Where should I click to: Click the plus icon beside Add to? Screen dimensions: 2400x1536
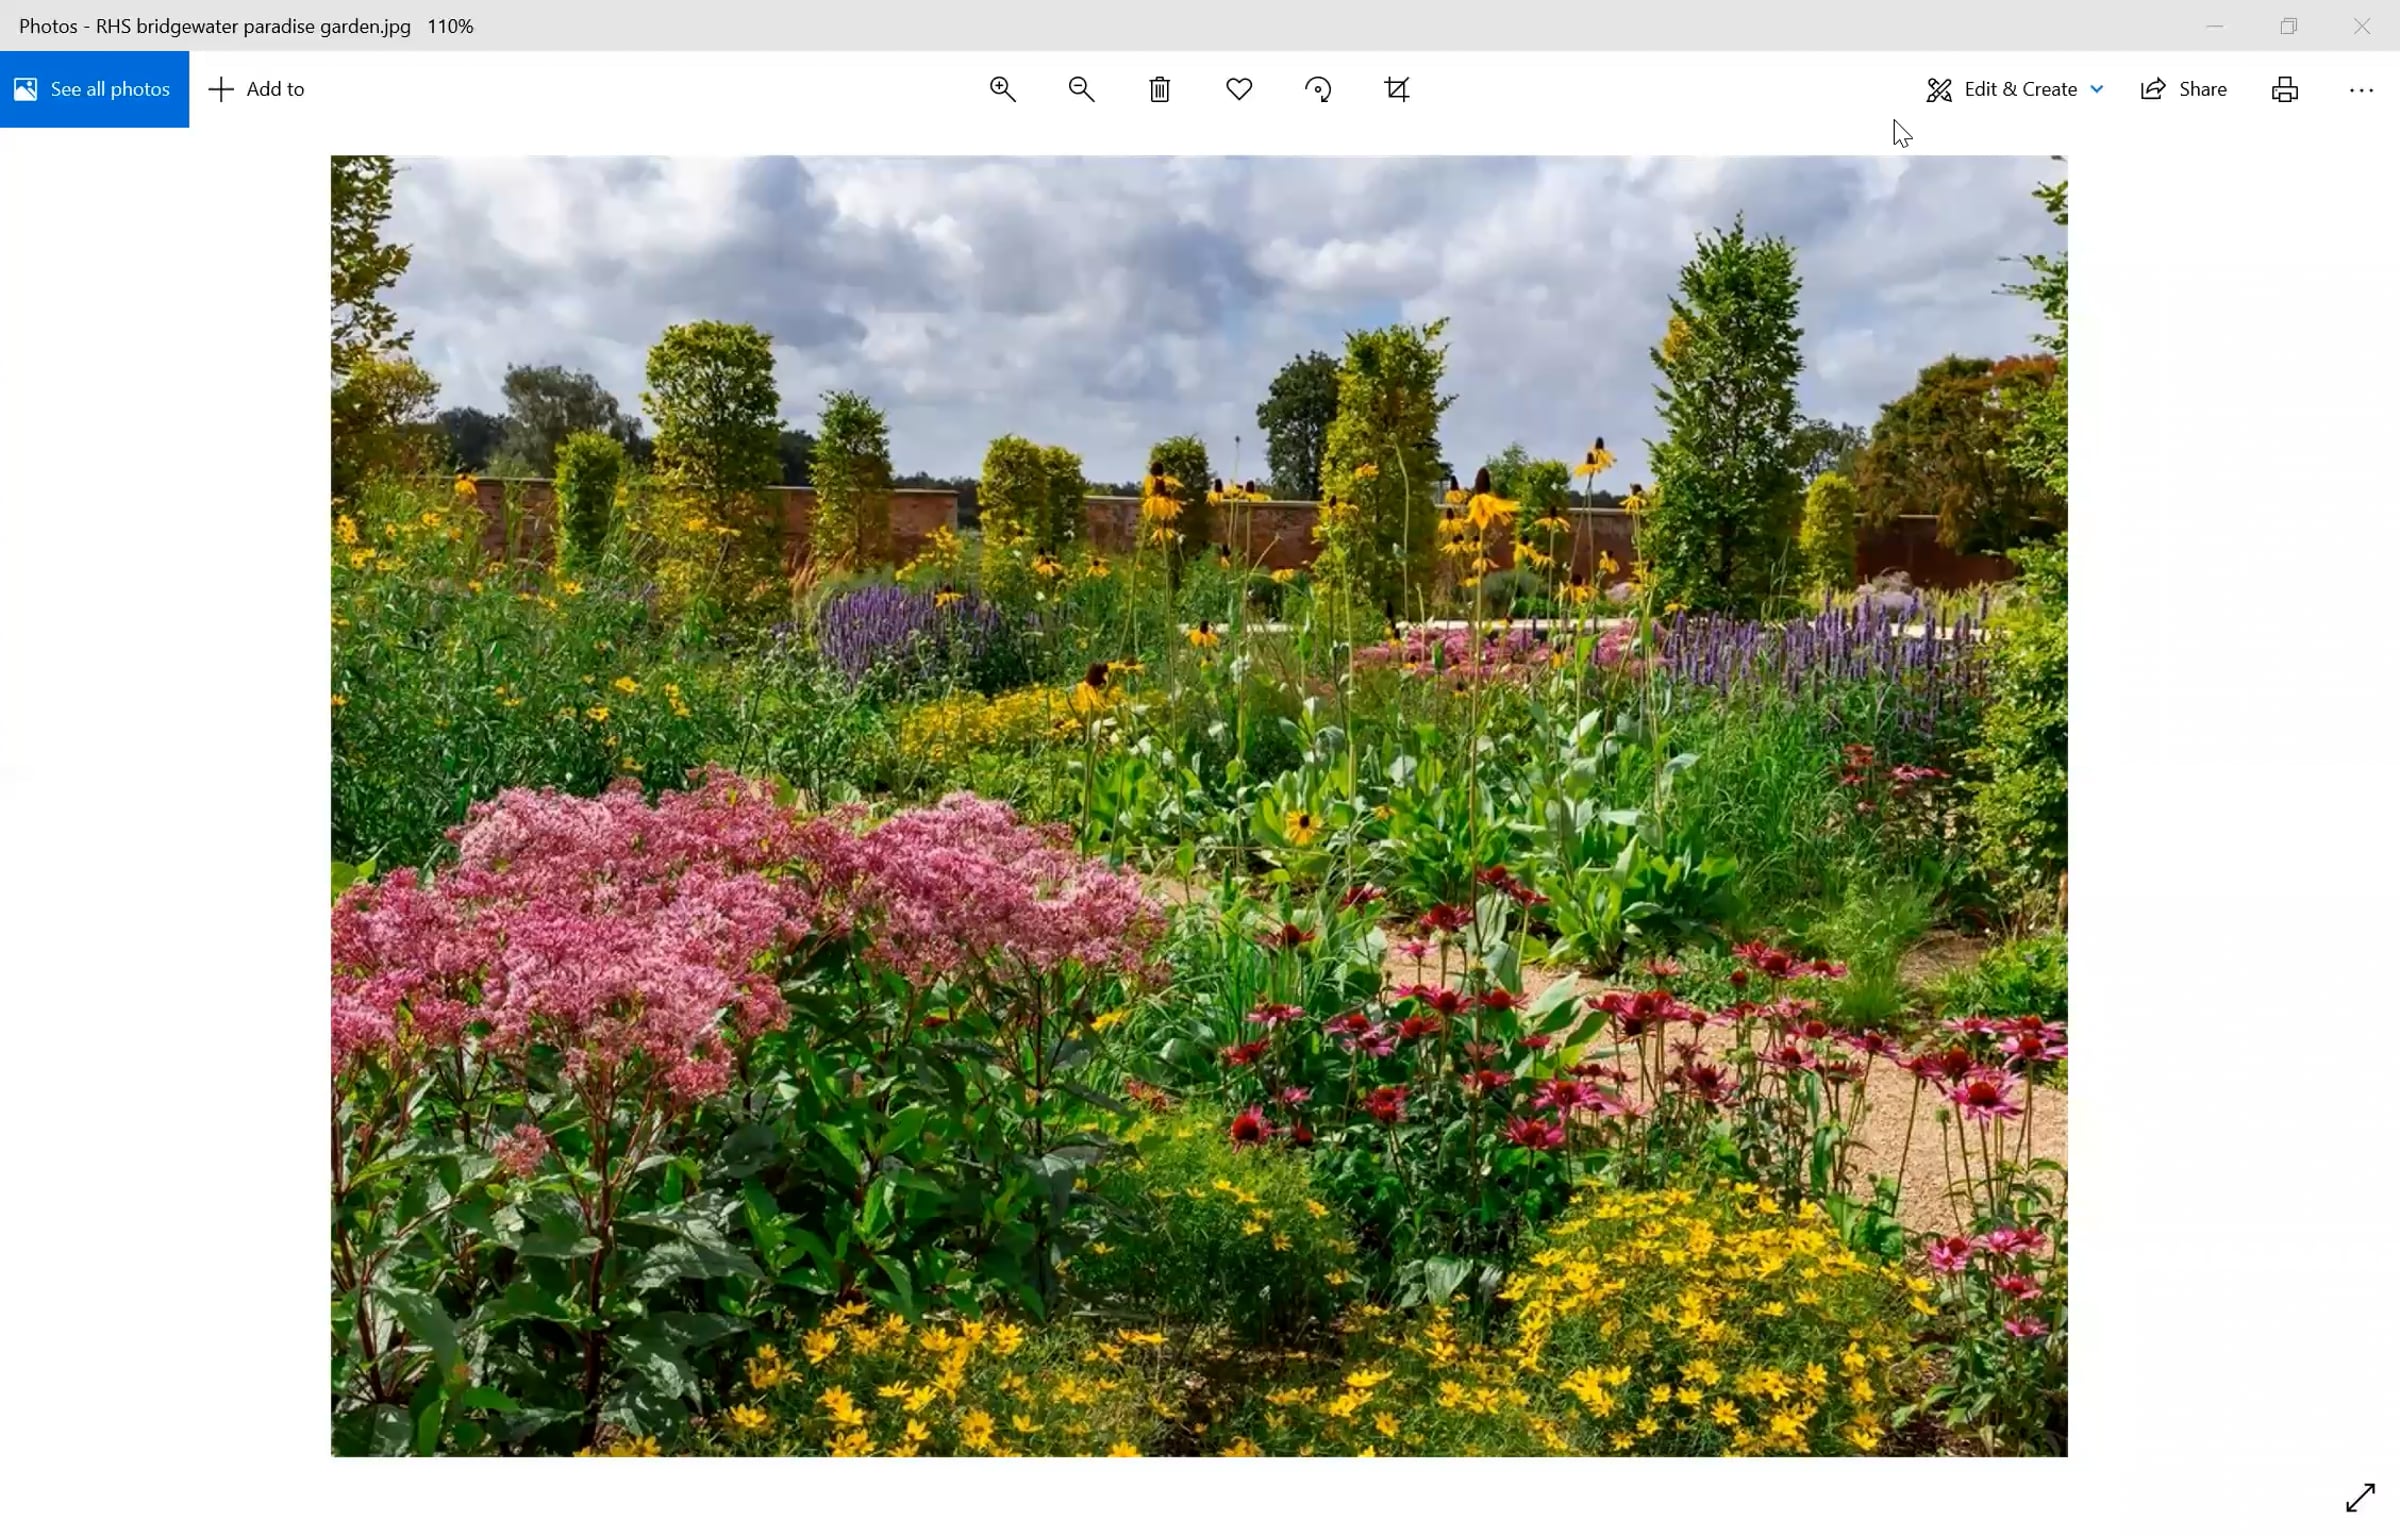coord(221,89)
